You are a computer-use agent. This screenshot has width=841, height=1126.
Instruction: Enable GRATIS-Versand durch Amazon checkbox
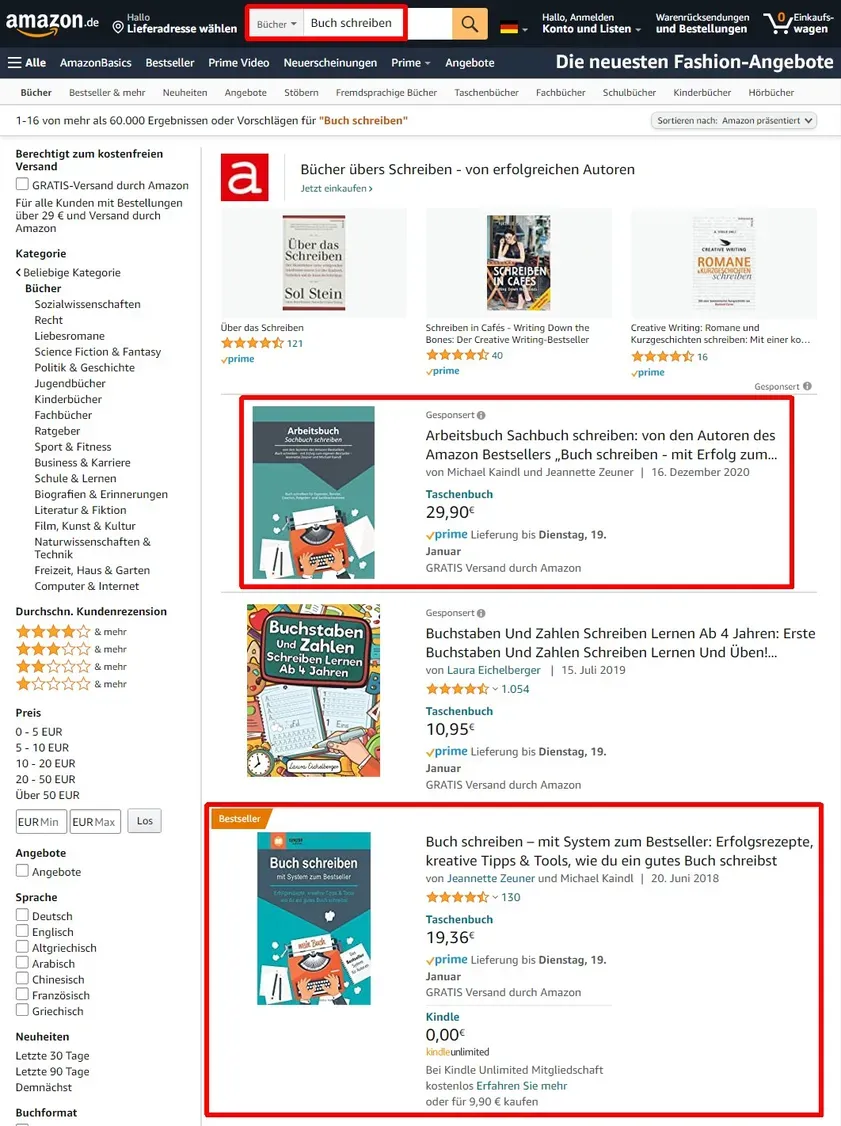pos(22,185)
